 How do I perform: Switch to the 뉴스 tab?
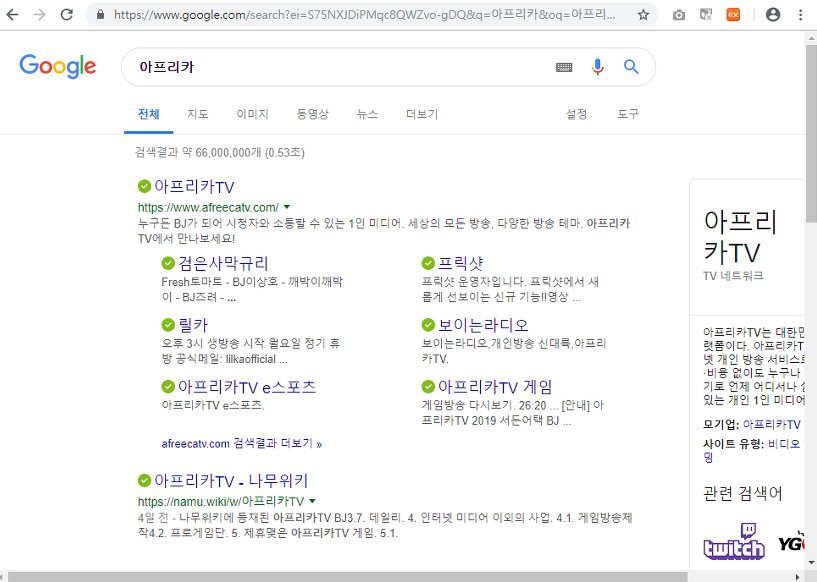coord(367,114)
